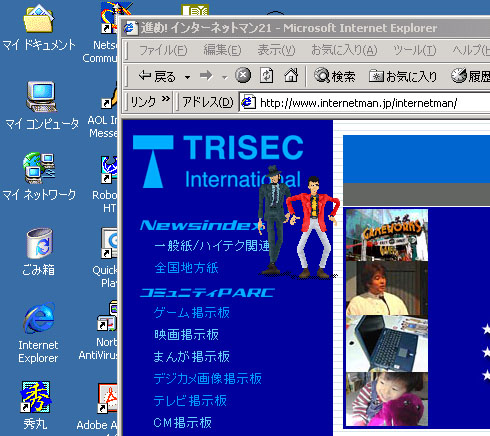This screenshot has width=490, height=436.
Task: Click page icon in address bar
Action: pos(248,102)
